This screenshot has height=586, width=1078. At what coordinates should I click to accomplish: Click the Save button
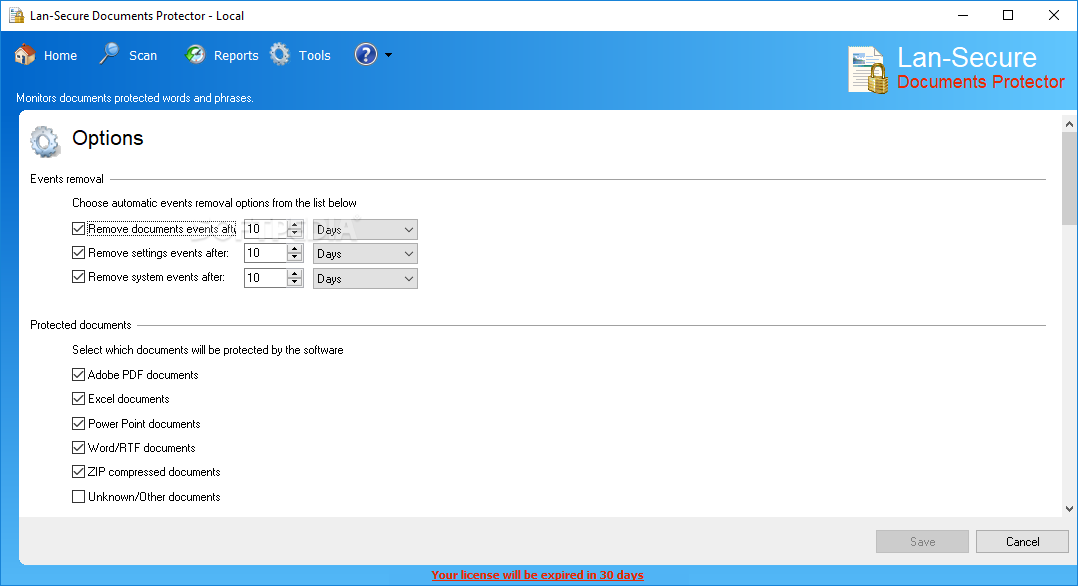click(x=922, y=541)
